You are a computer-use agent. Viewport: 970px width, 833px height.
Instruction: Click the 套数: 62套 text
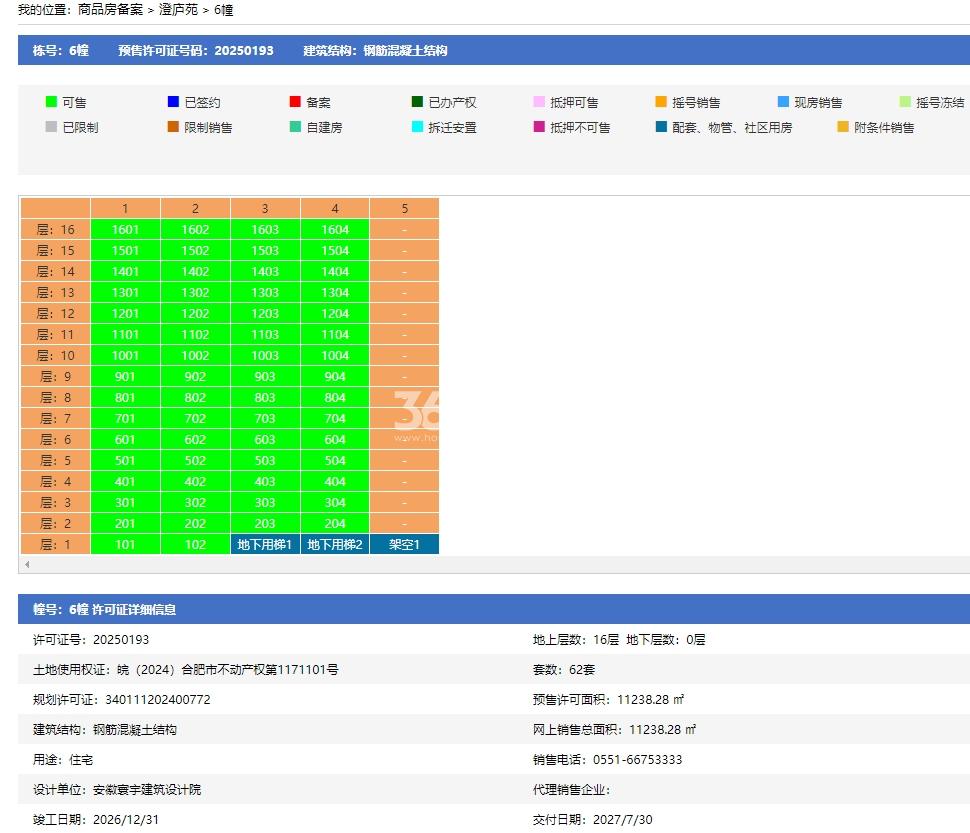click(x=564, y=670)
